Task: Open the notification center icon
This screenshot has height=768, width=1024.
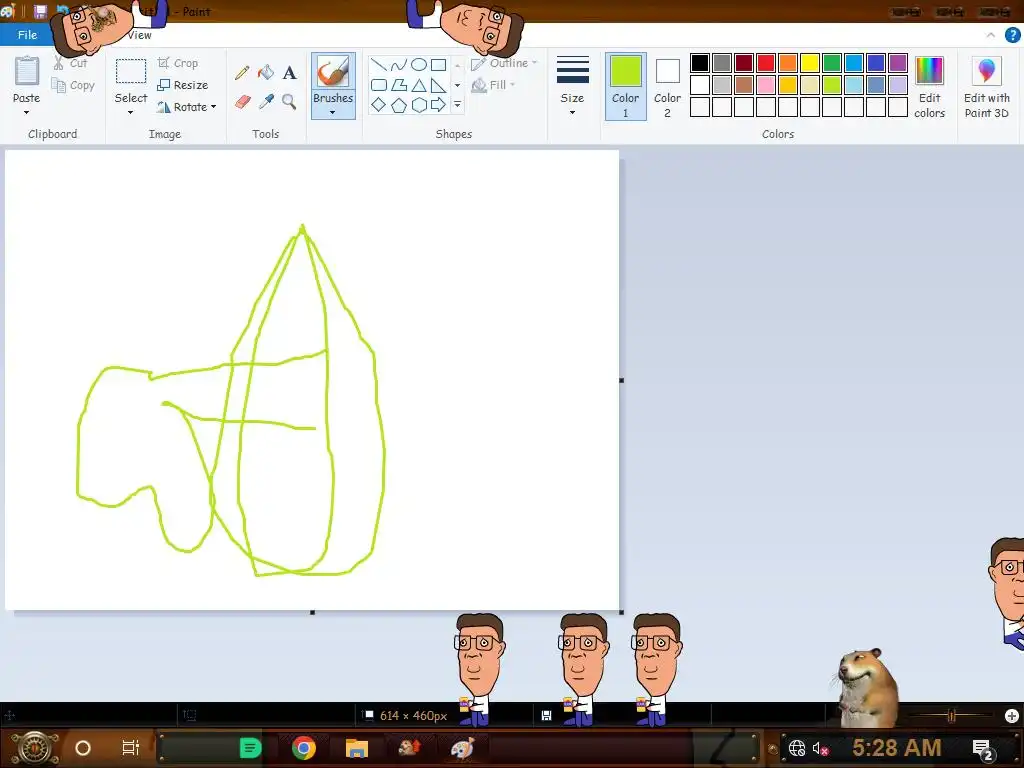Action: click(984, 748)
